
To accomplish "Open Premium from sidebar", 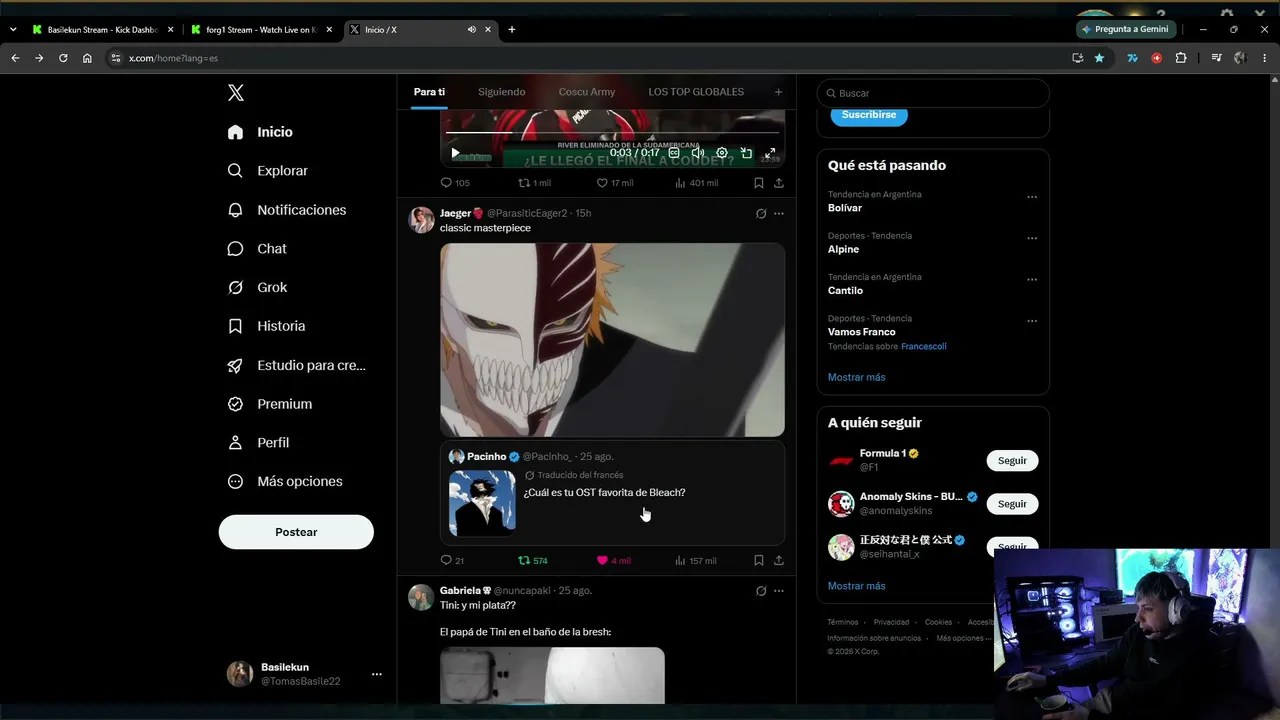I will pyautogui.click(x=270, y=404).
